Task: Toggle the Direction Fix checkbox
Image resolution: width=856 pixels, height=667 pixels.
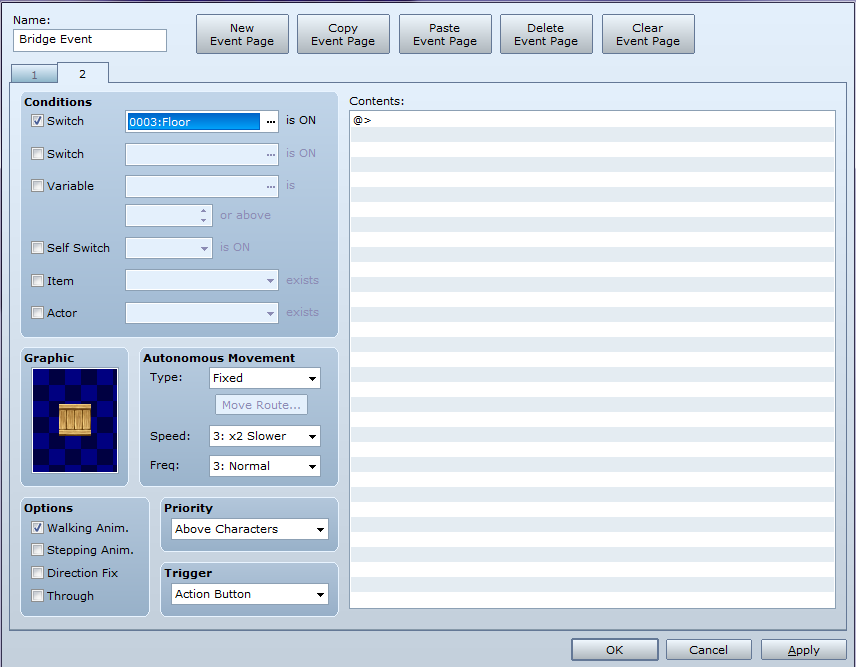Action: [37, 573]
